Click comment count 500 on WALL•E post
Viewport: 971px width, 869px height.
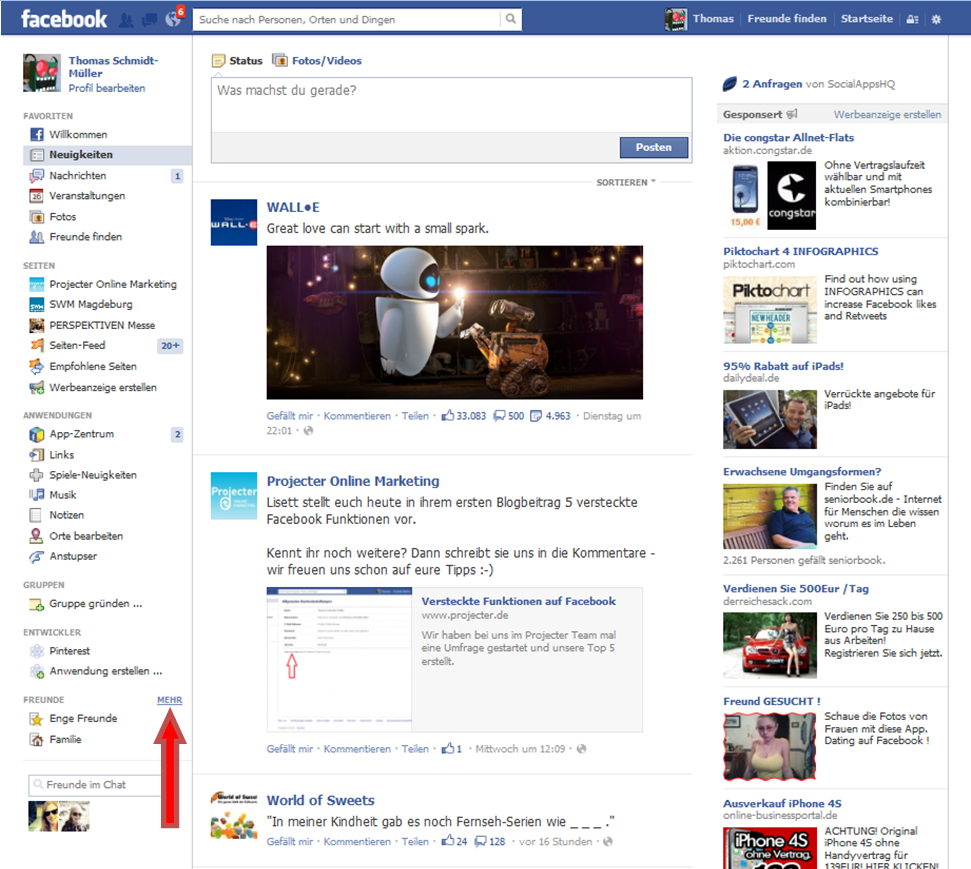508,416
